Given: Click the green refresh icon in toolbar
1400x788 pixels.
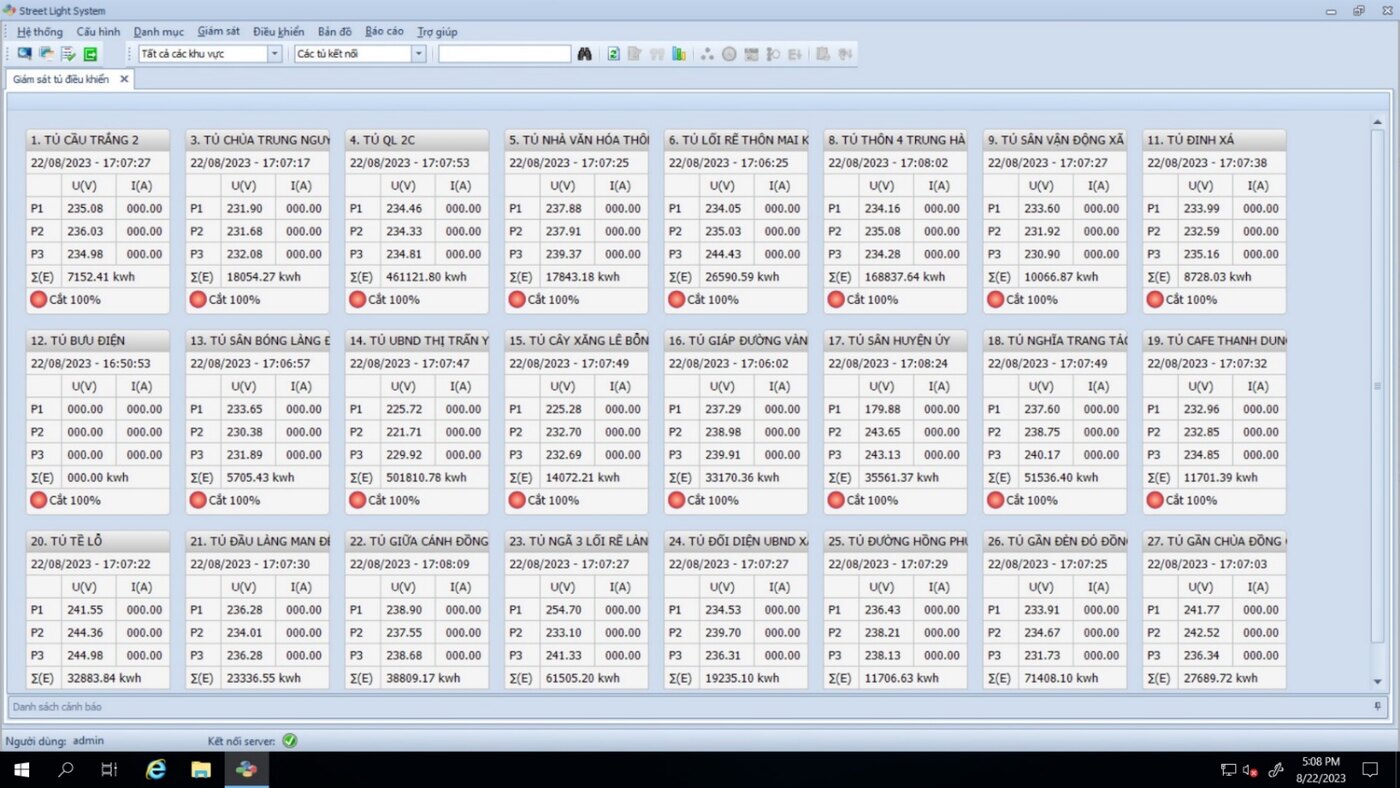Looking at the screenshot, I should point(613,54).
